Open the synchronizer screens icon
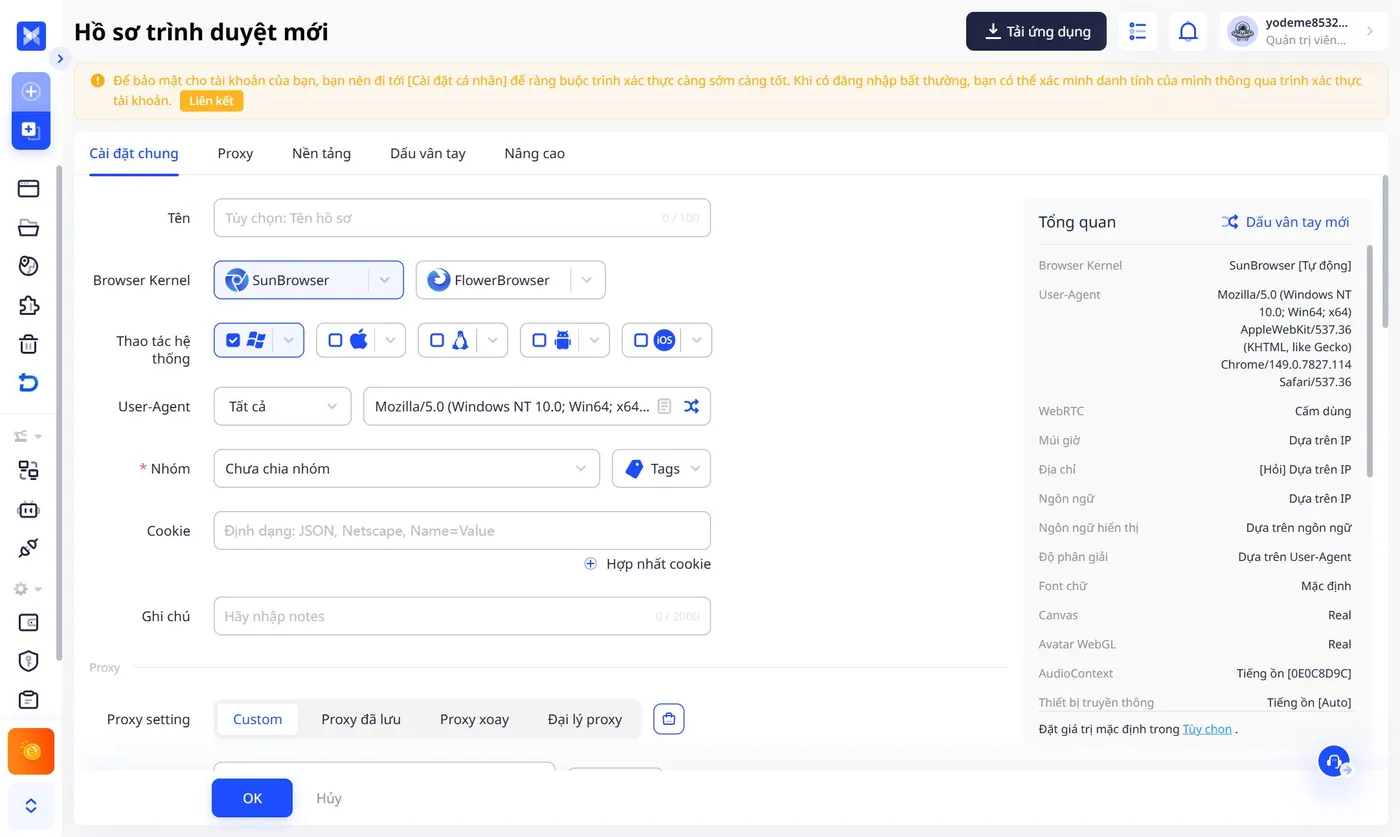This screenshot has width=1400, height=837. coord(29,470)
